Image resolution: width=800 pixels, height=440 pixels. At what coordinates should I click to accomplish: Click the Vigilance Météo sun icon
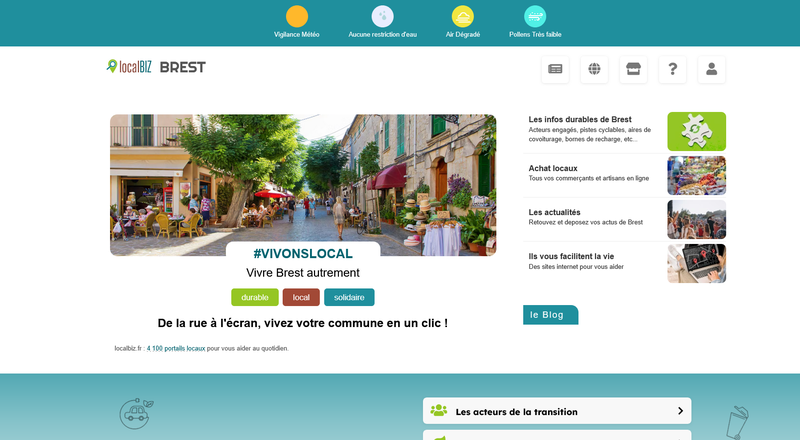click(297, 16)
